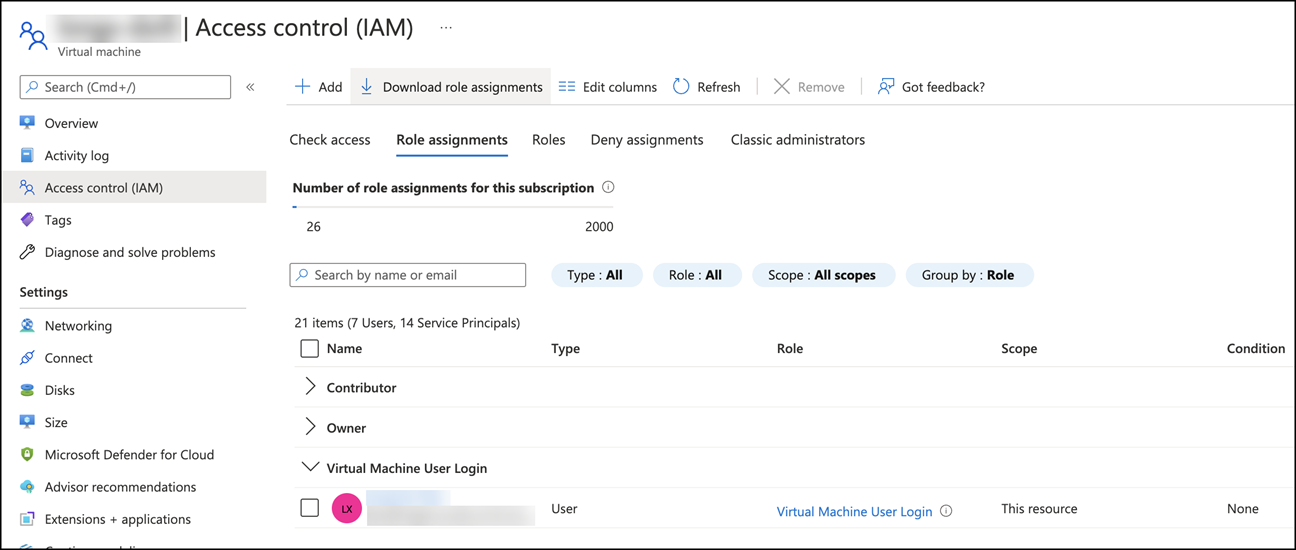Open Activity log via its icon
The image size is (1296, 550).
27,155
